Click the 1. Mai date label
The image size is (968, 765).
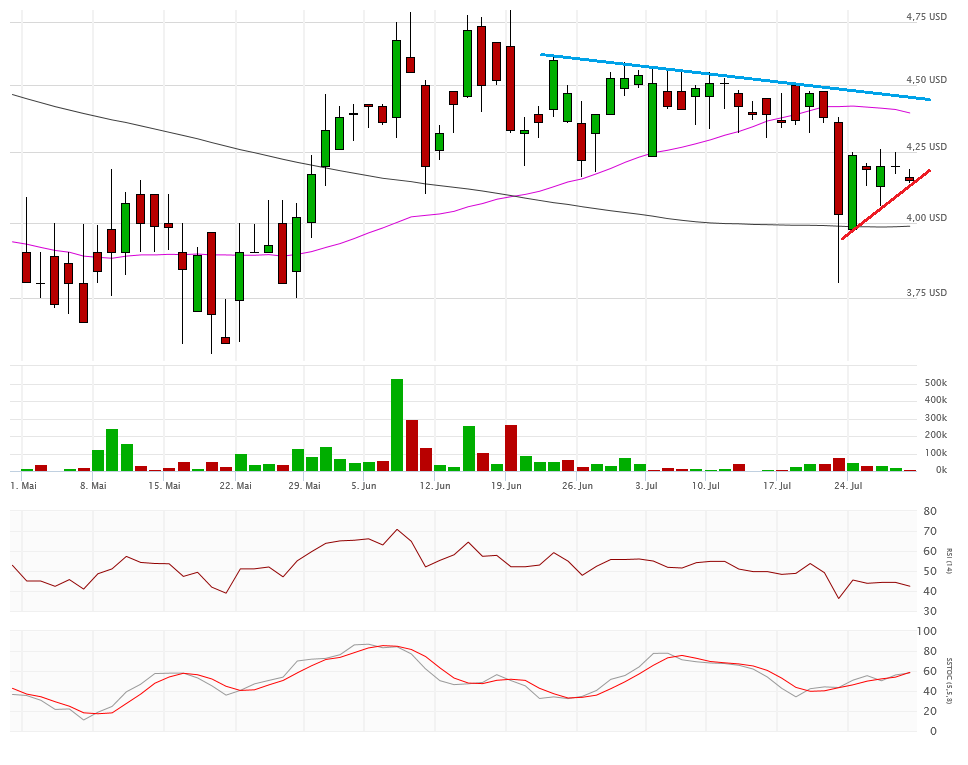point(23,486)
